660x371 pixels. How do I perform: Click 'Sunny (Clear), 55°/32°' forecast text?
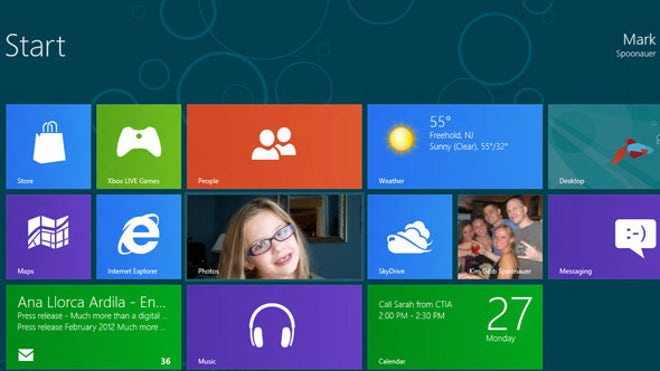click(468, 147)
